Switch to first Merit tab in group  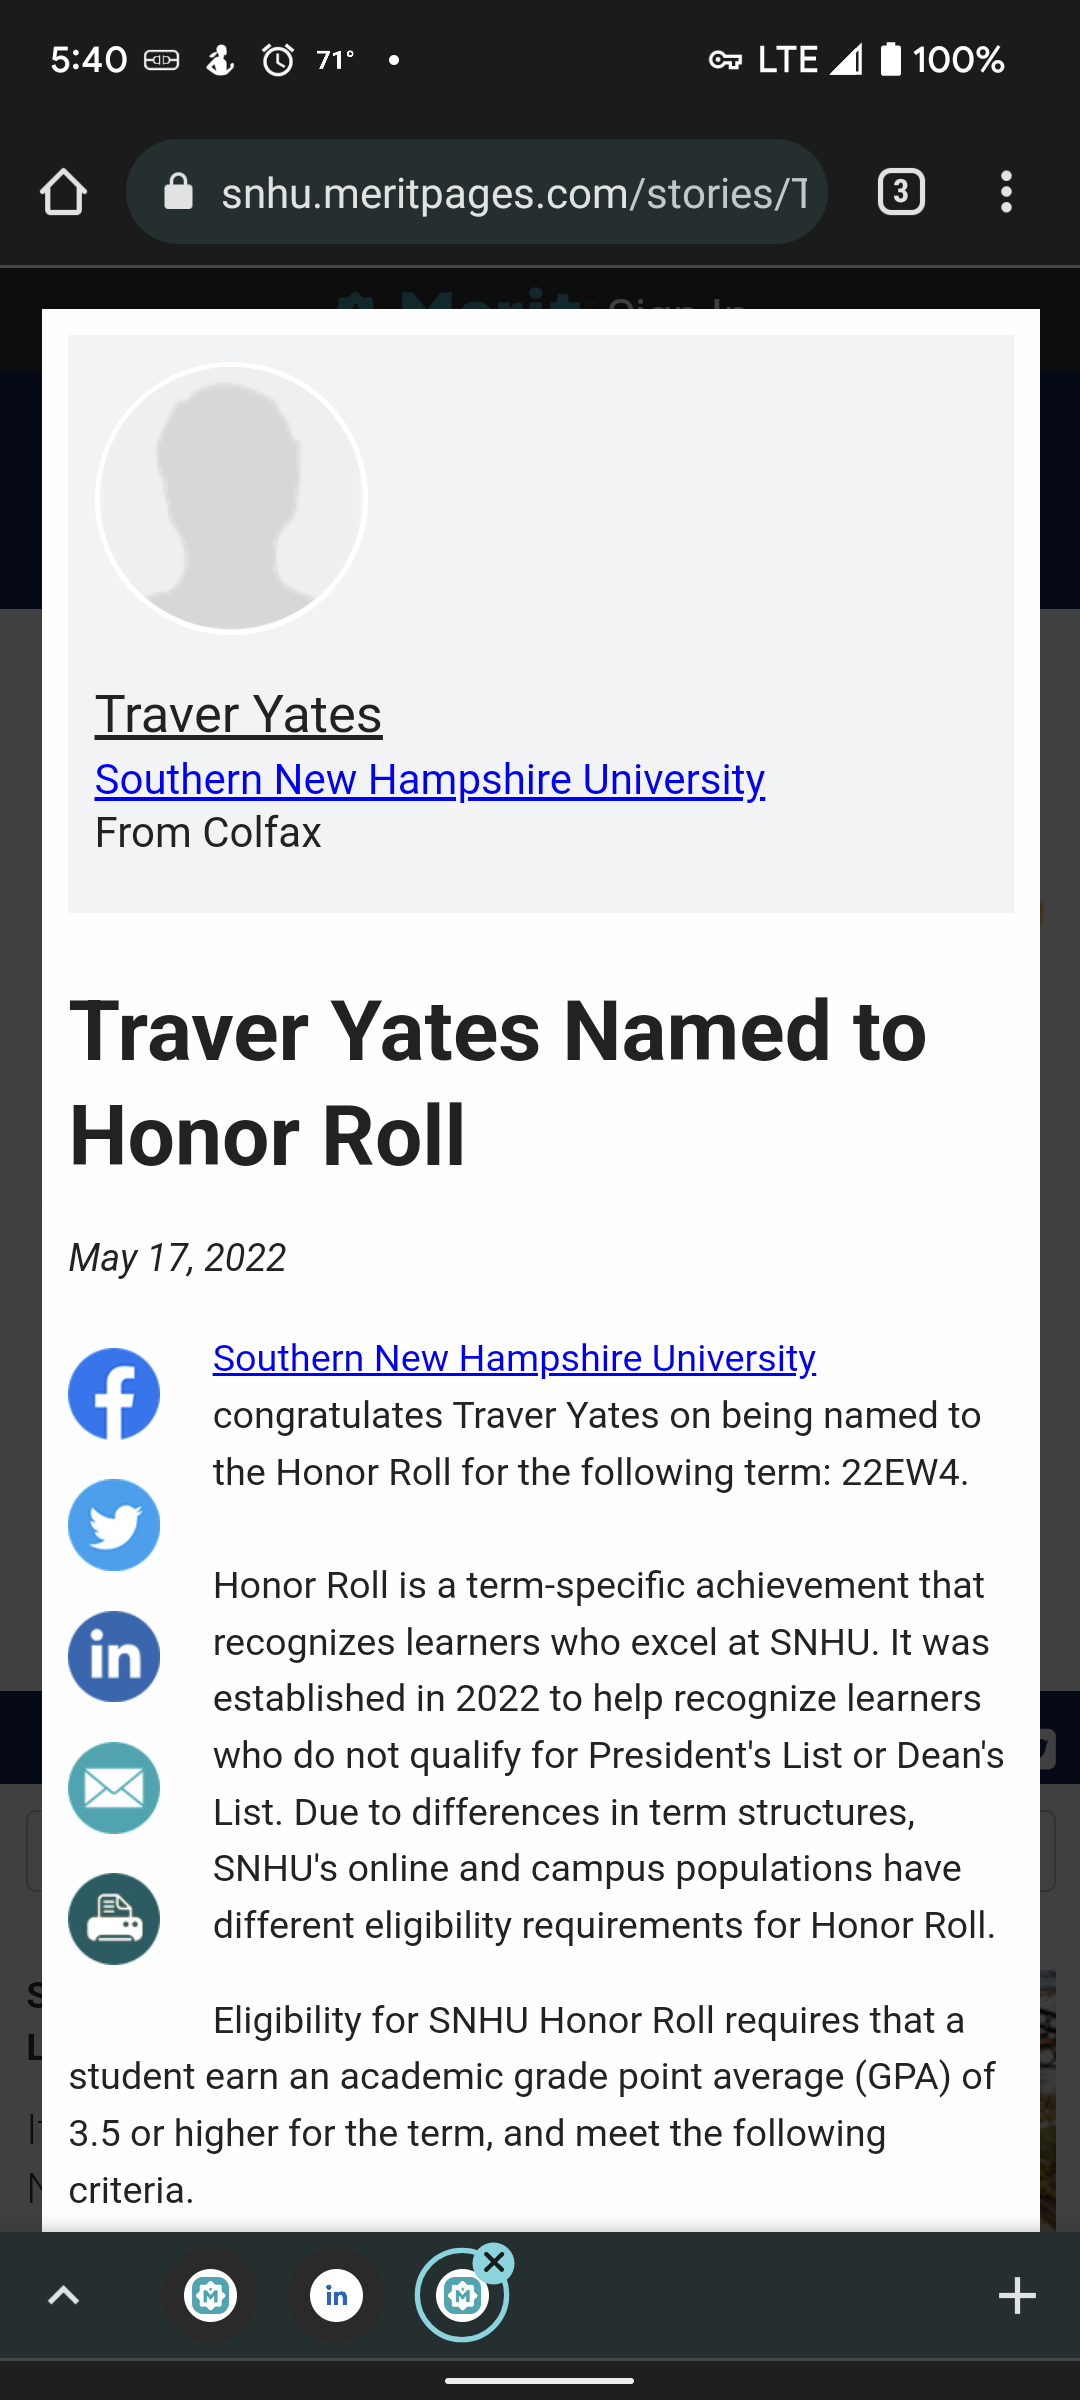coord(210,2296)
